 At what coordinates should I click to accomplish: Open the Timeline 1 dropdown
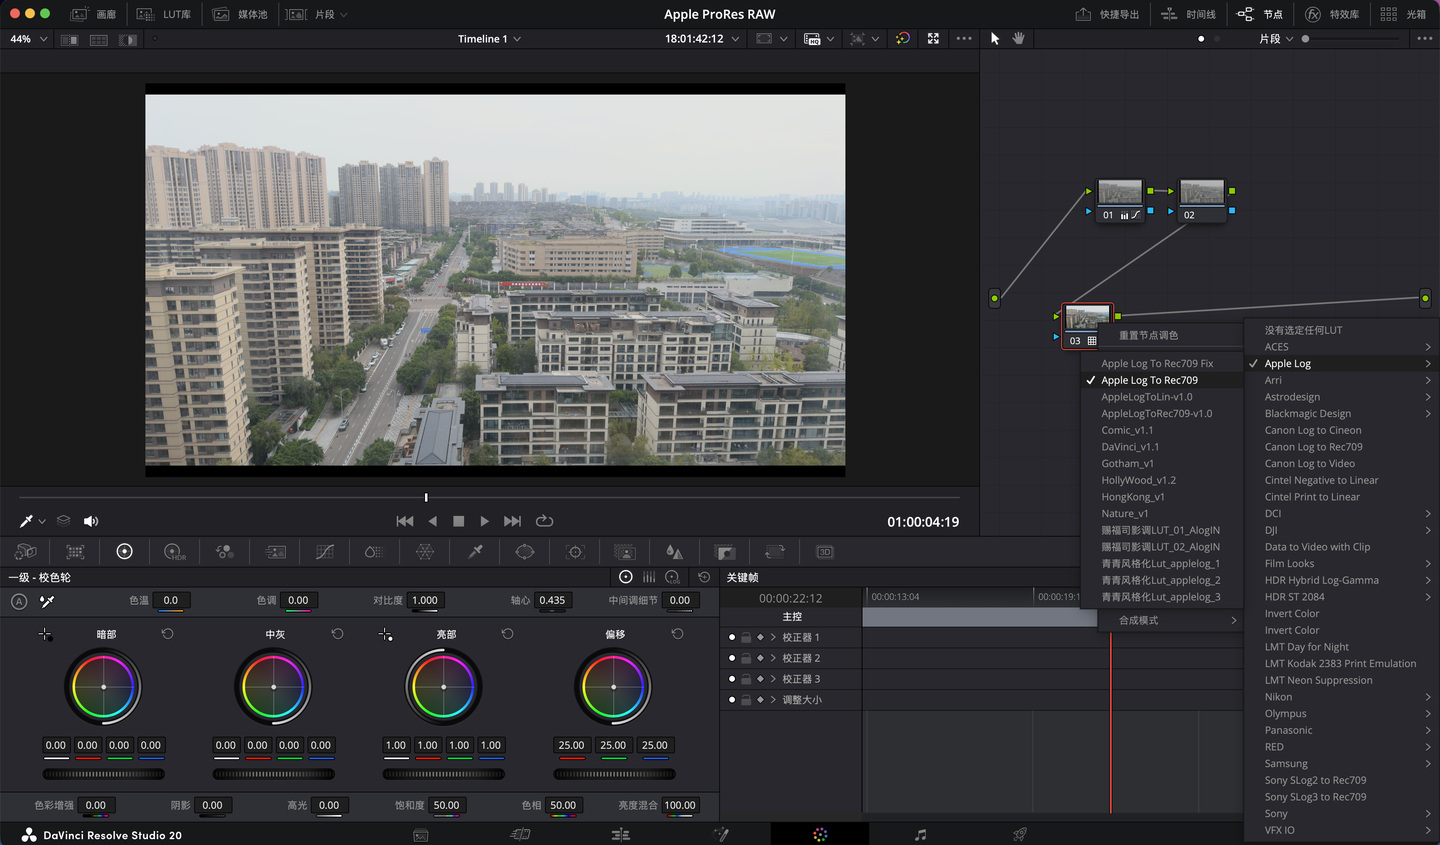click(x=490, y=39)
